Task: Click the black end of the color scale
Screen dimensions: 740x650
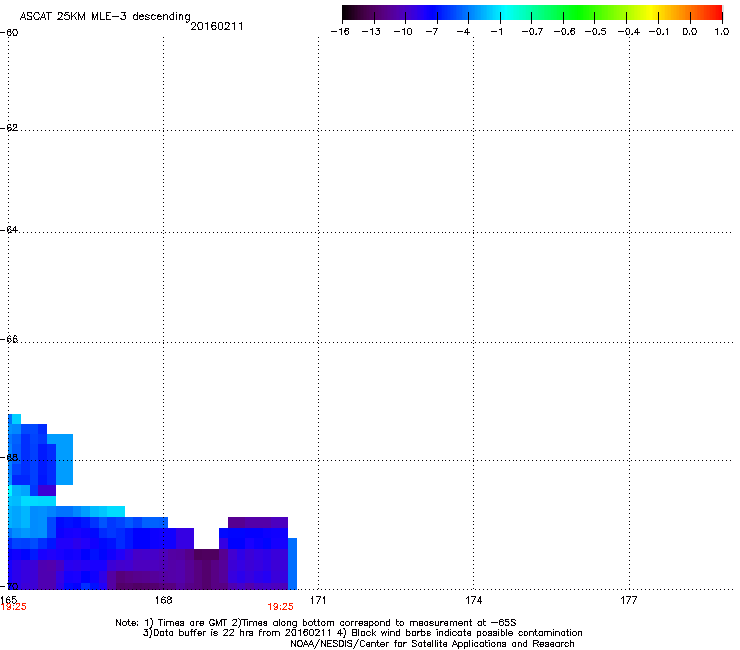Action: click(x=348, y=13)
